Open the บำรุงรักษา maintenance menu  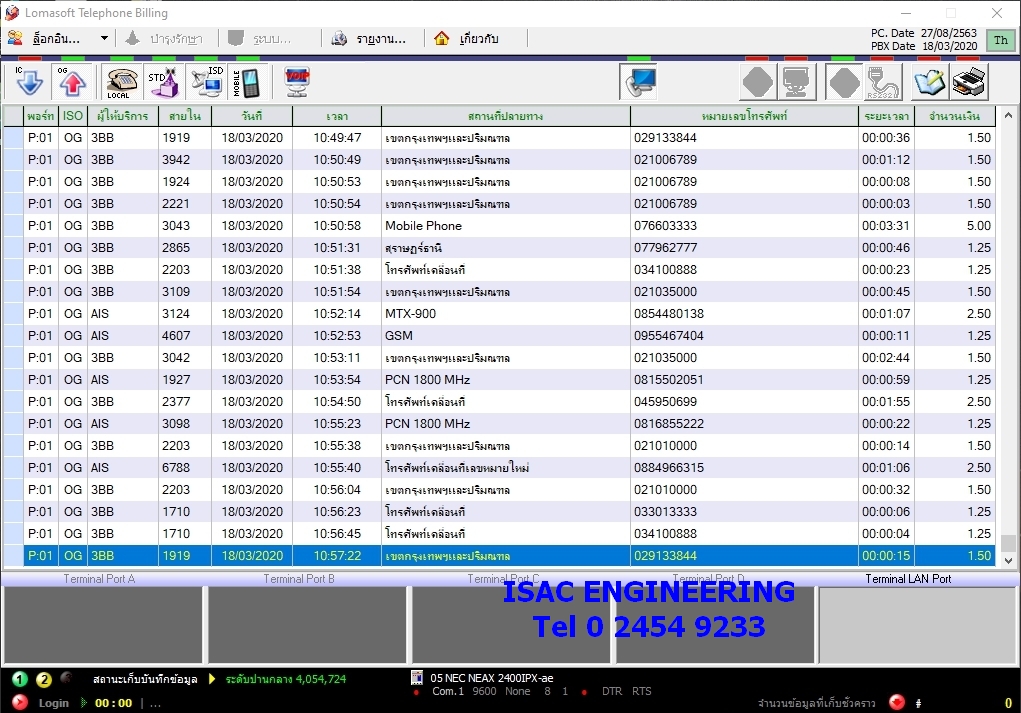tap(164, 38)
